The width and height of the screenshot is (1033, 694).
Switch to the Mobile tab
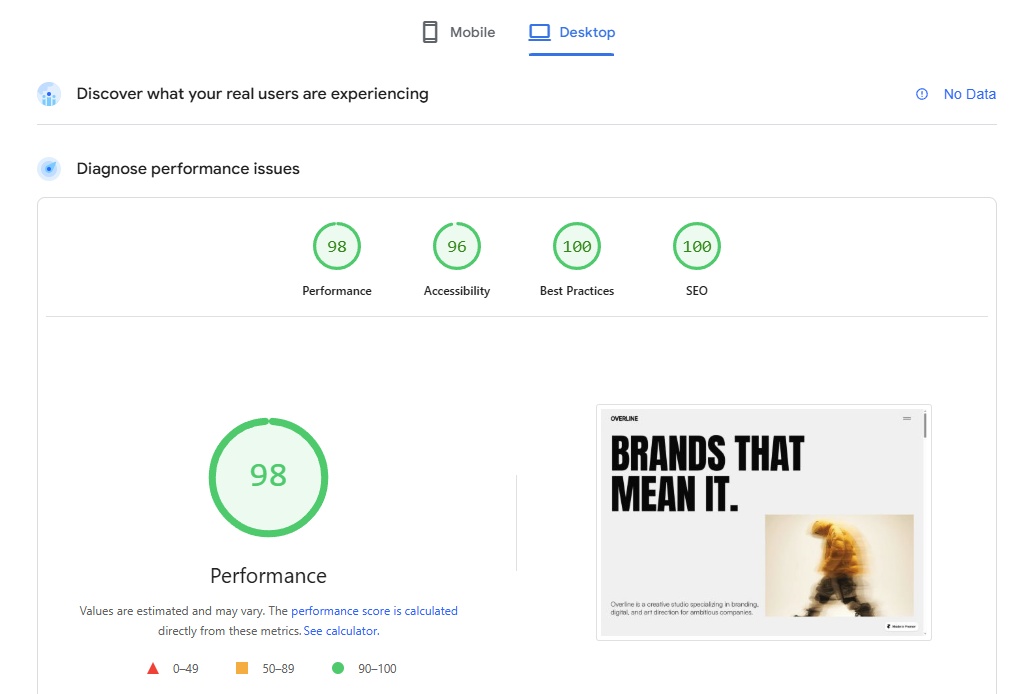(x=459, y=32)
